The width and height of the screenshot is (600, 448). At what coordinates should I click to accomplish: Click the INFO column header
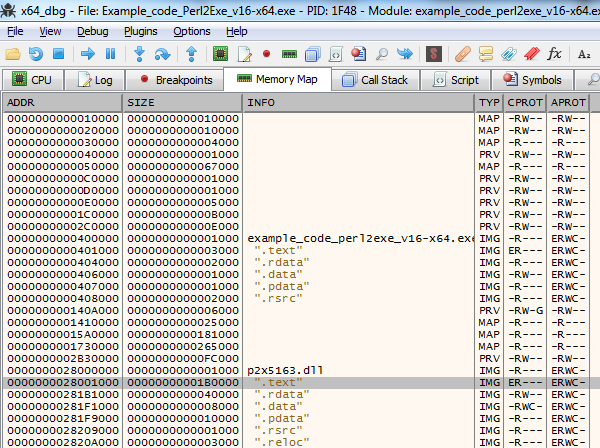(x=359, y=102)
